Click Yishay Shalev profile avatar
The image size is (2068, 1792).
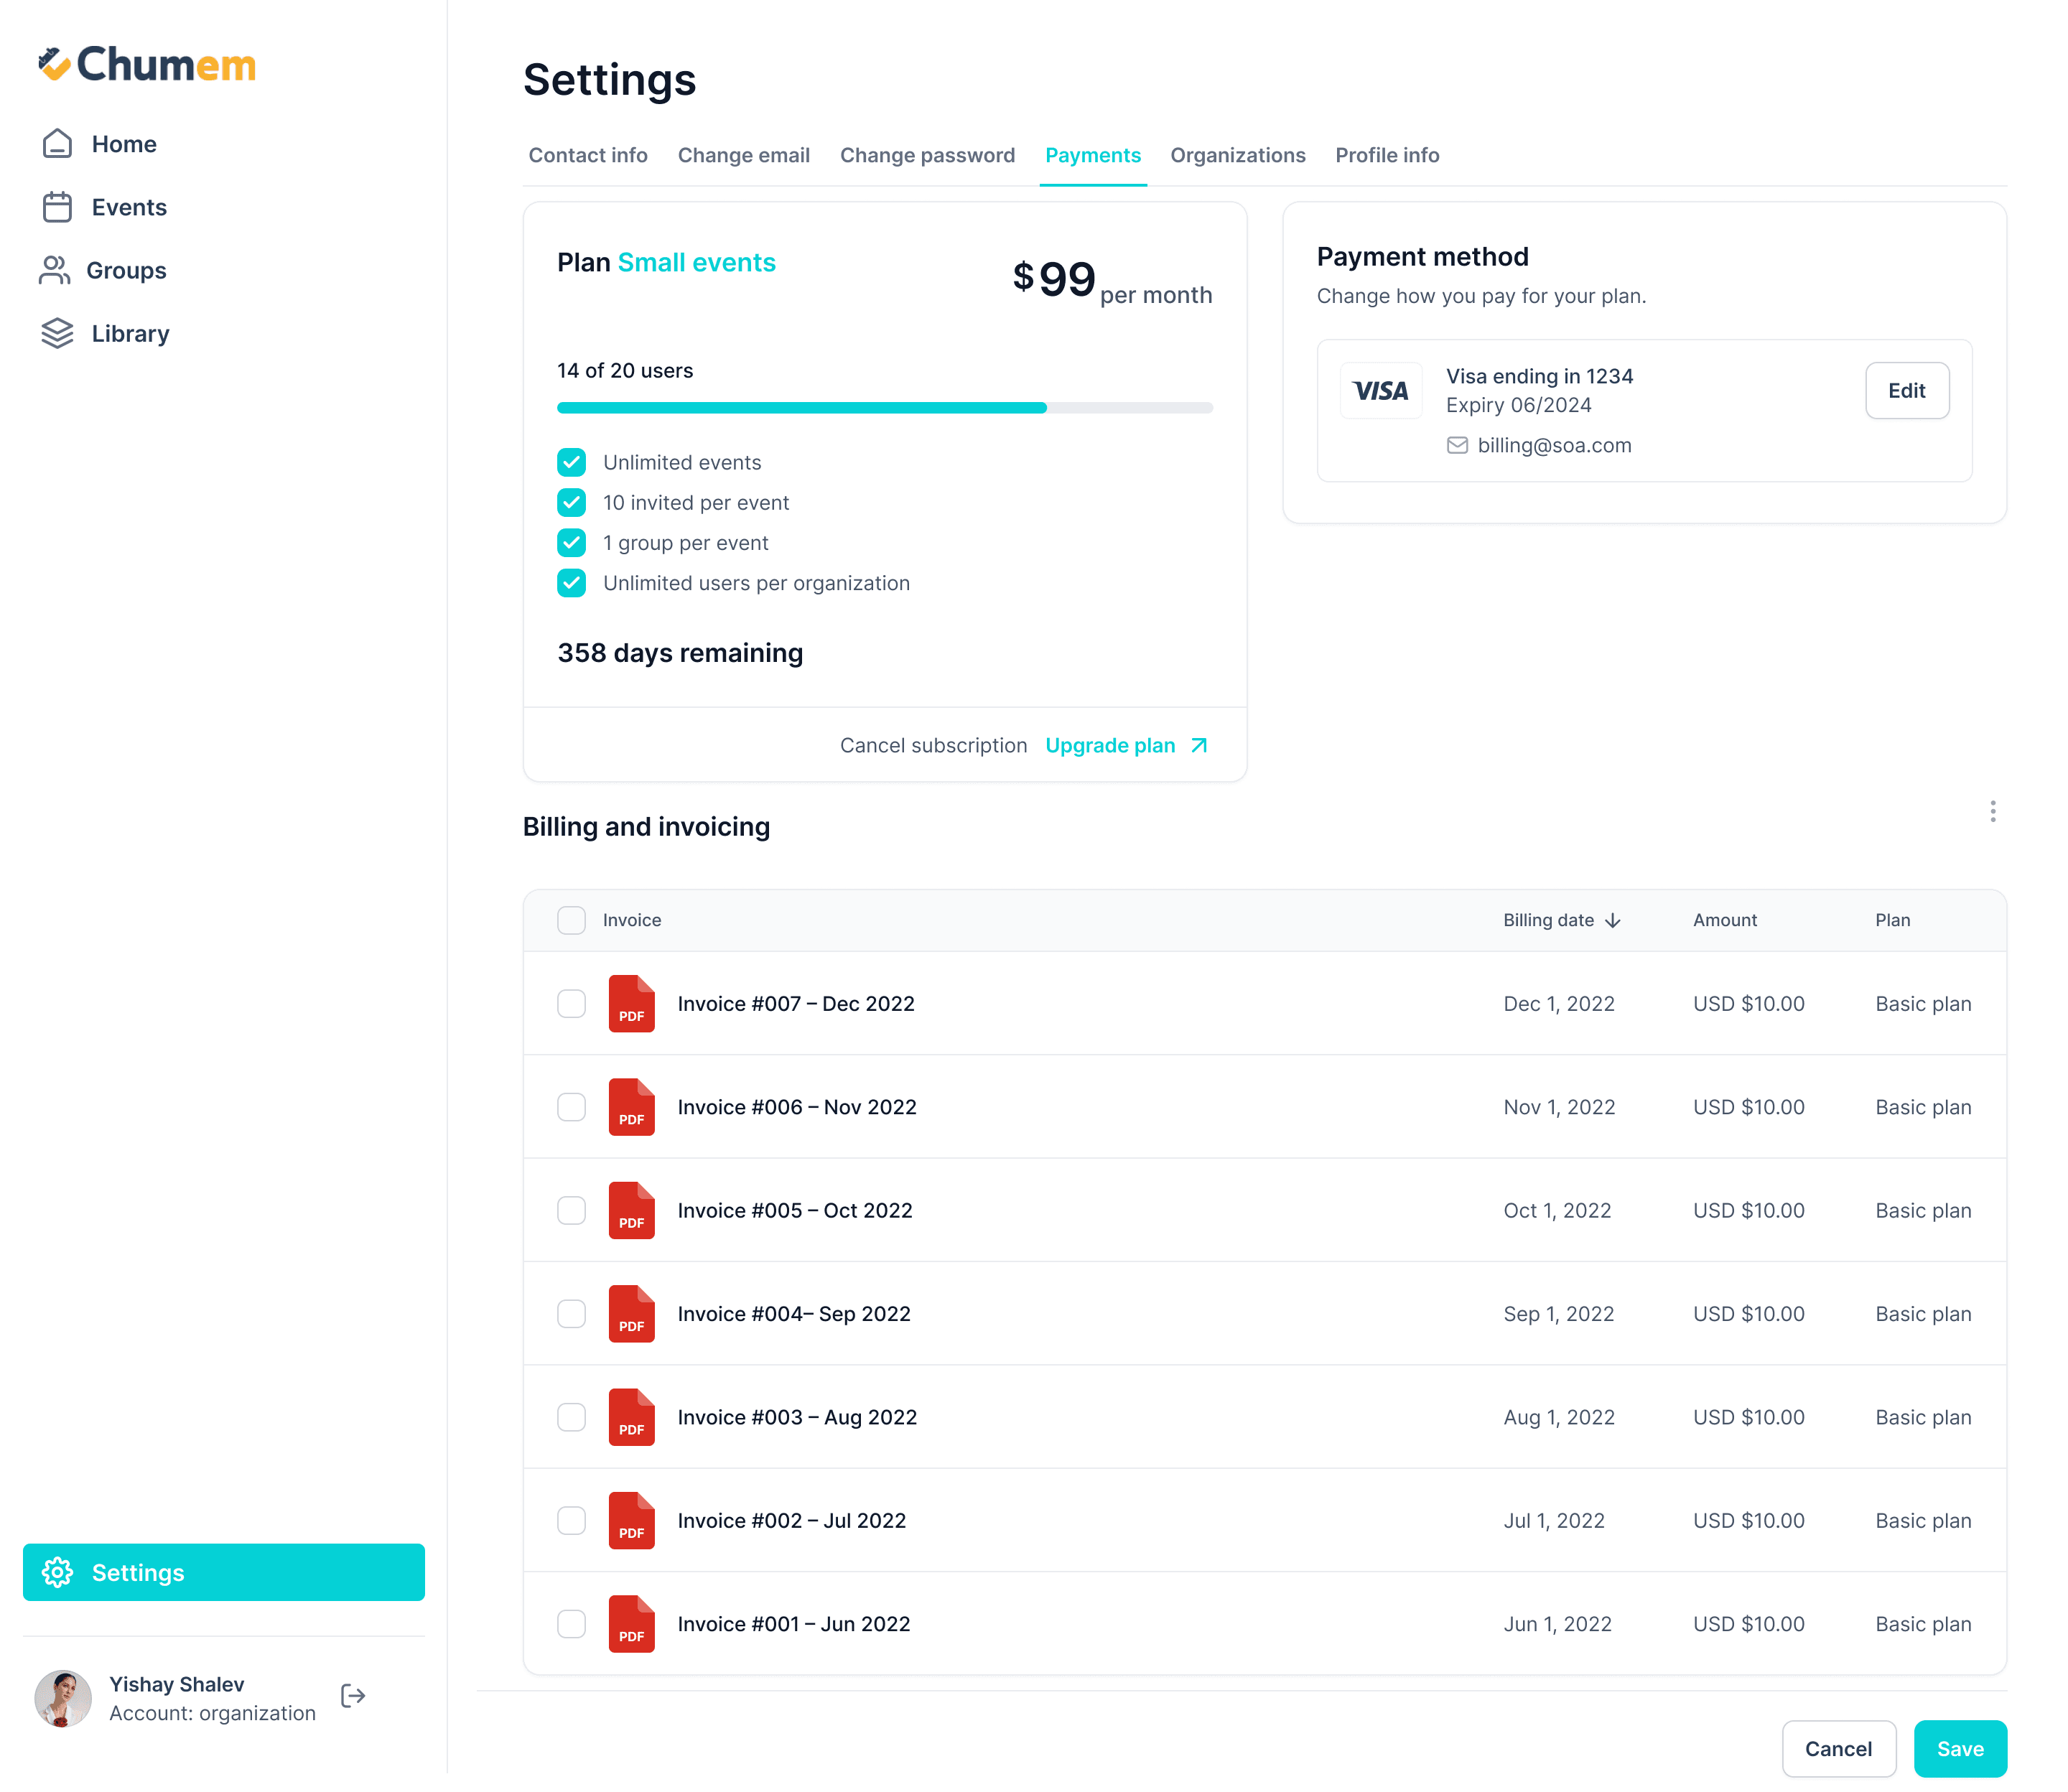(63, 1698)
